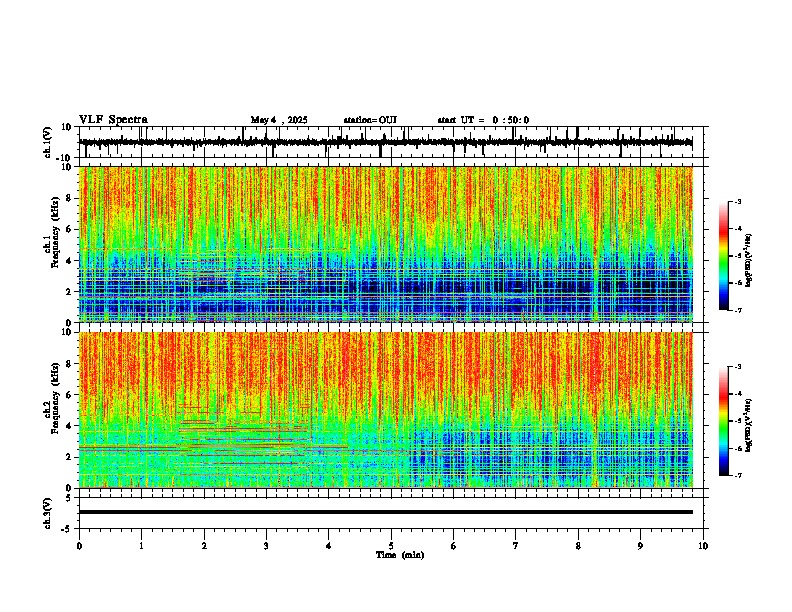Click the ch.2 "Frequency (kHz)" axis label
This screenshot has height=612, width=792.
point(55,398)
